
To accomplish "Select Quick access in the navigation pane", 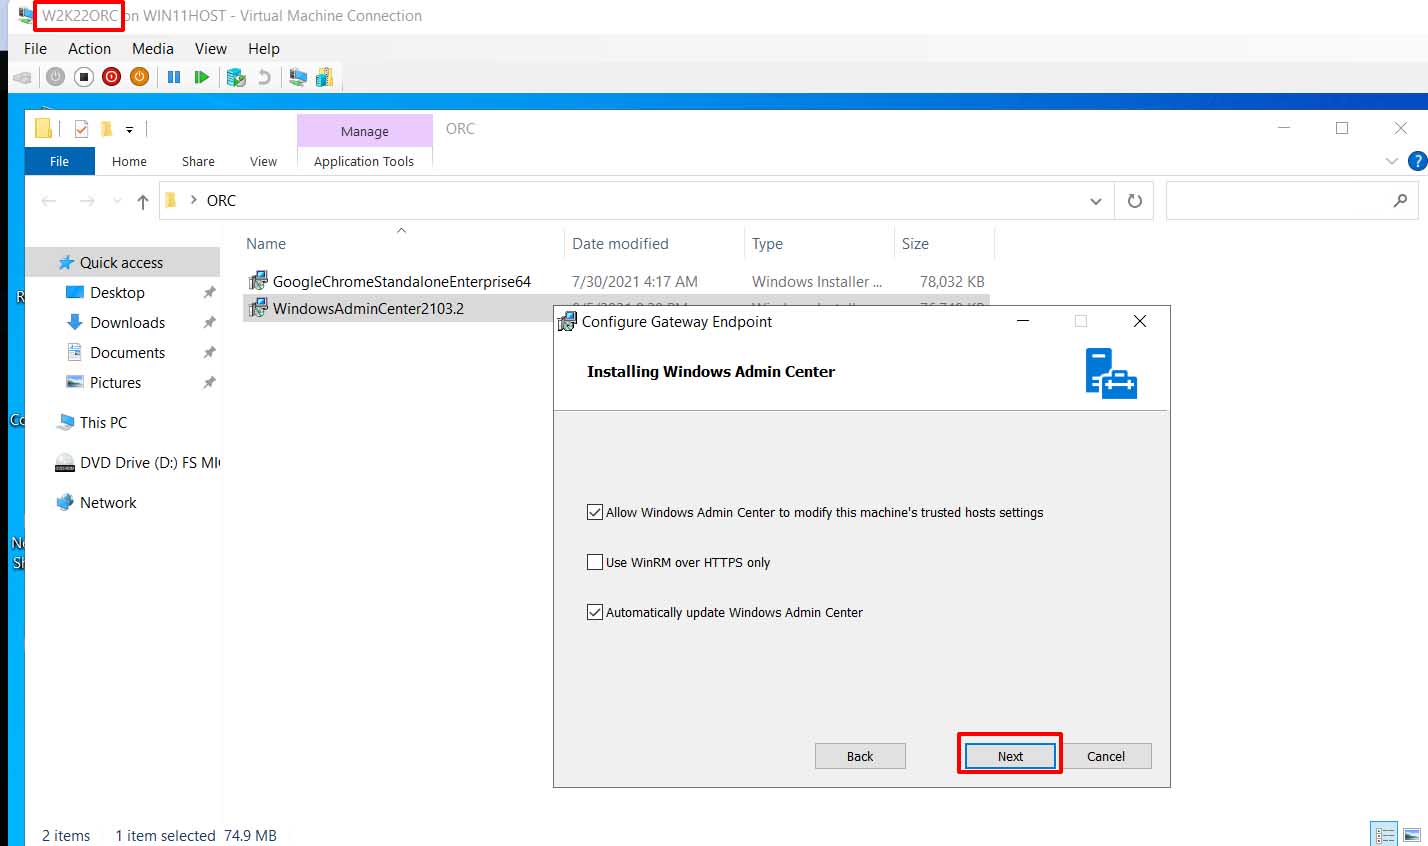I will [x=122, y=262].
